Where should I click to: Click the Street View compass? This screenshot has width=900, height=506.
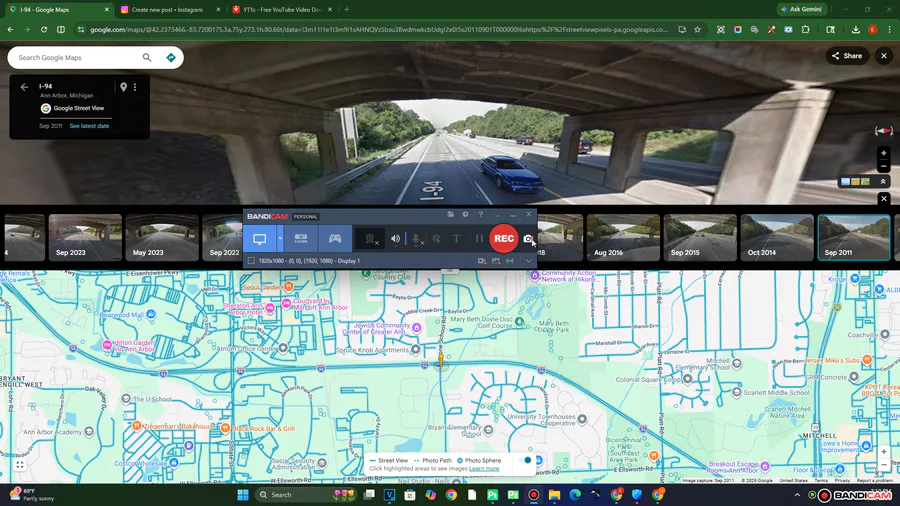click(883, 131)
